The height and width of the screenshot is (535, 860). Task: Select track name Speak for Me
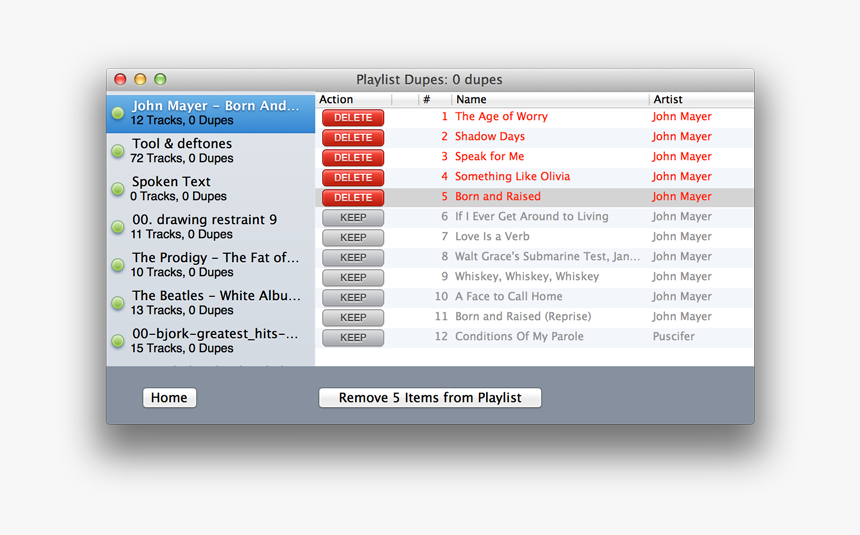coord(489,156)
